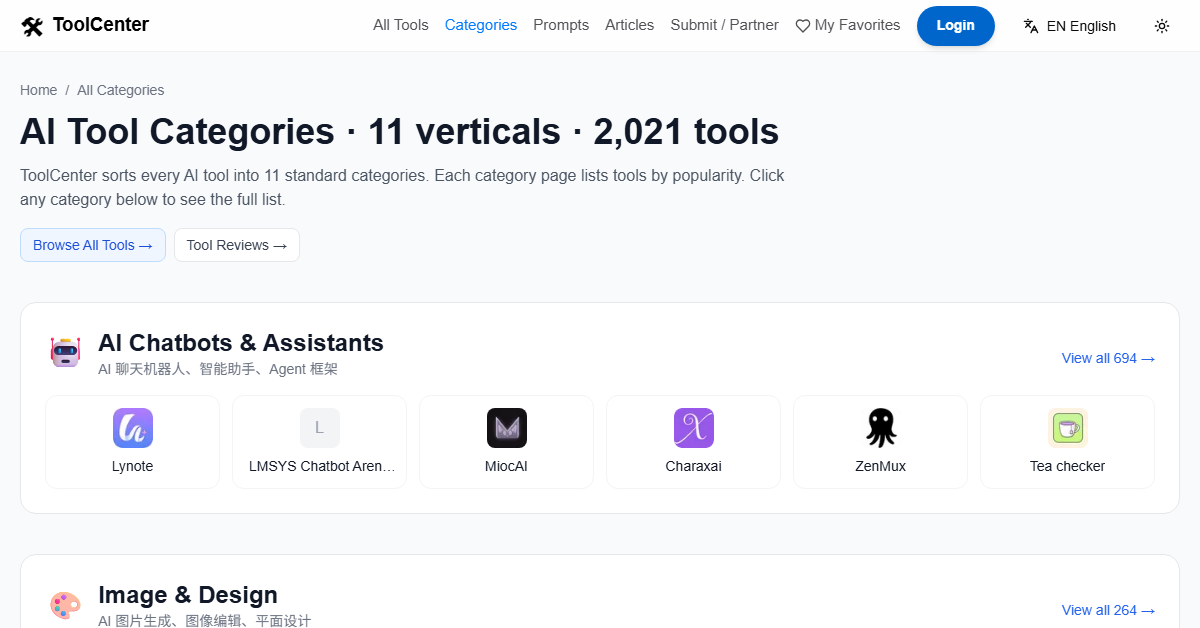Click the Lynote tool name label
This screenshot has width=1200, height=628.
pos(133,466)
